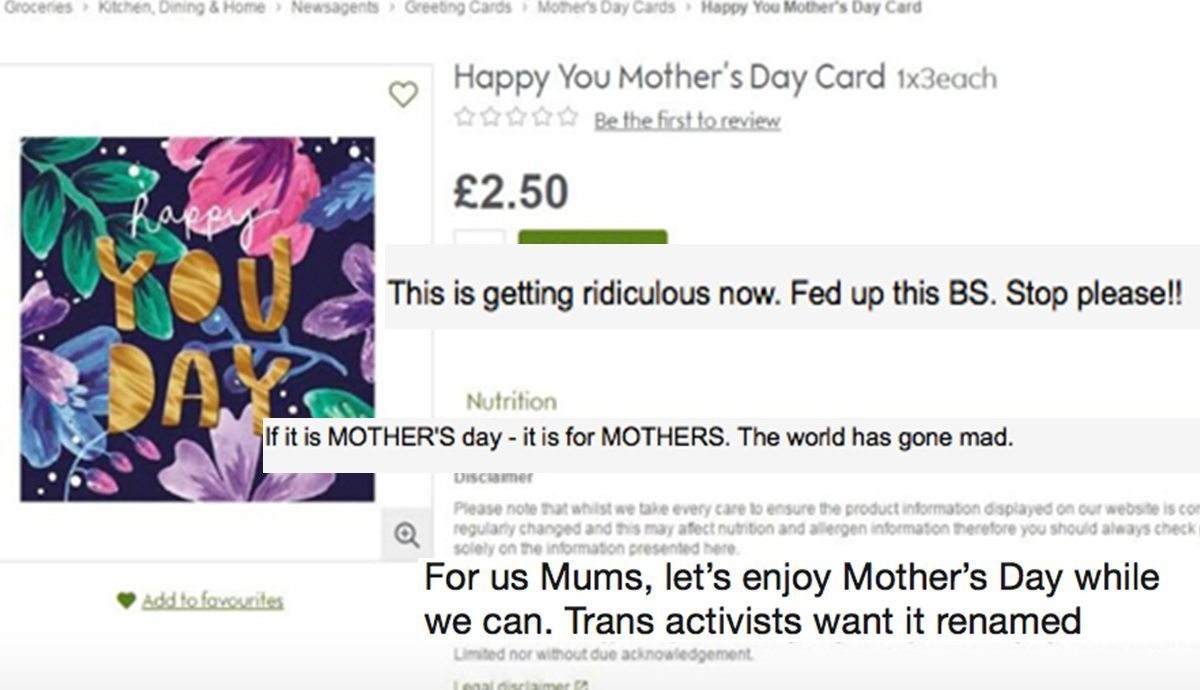Click the heart icon next to Add to favourites

pyautogui.click(x=125, y=598)
